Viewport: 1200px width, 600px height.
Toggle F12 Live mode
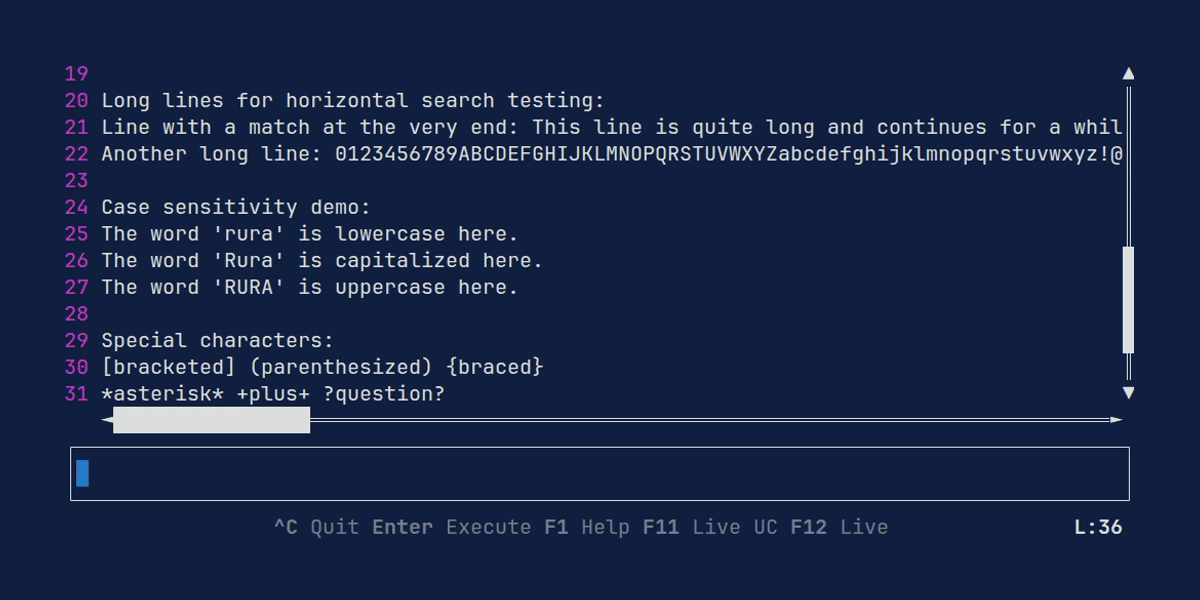(x=839, y=527)
